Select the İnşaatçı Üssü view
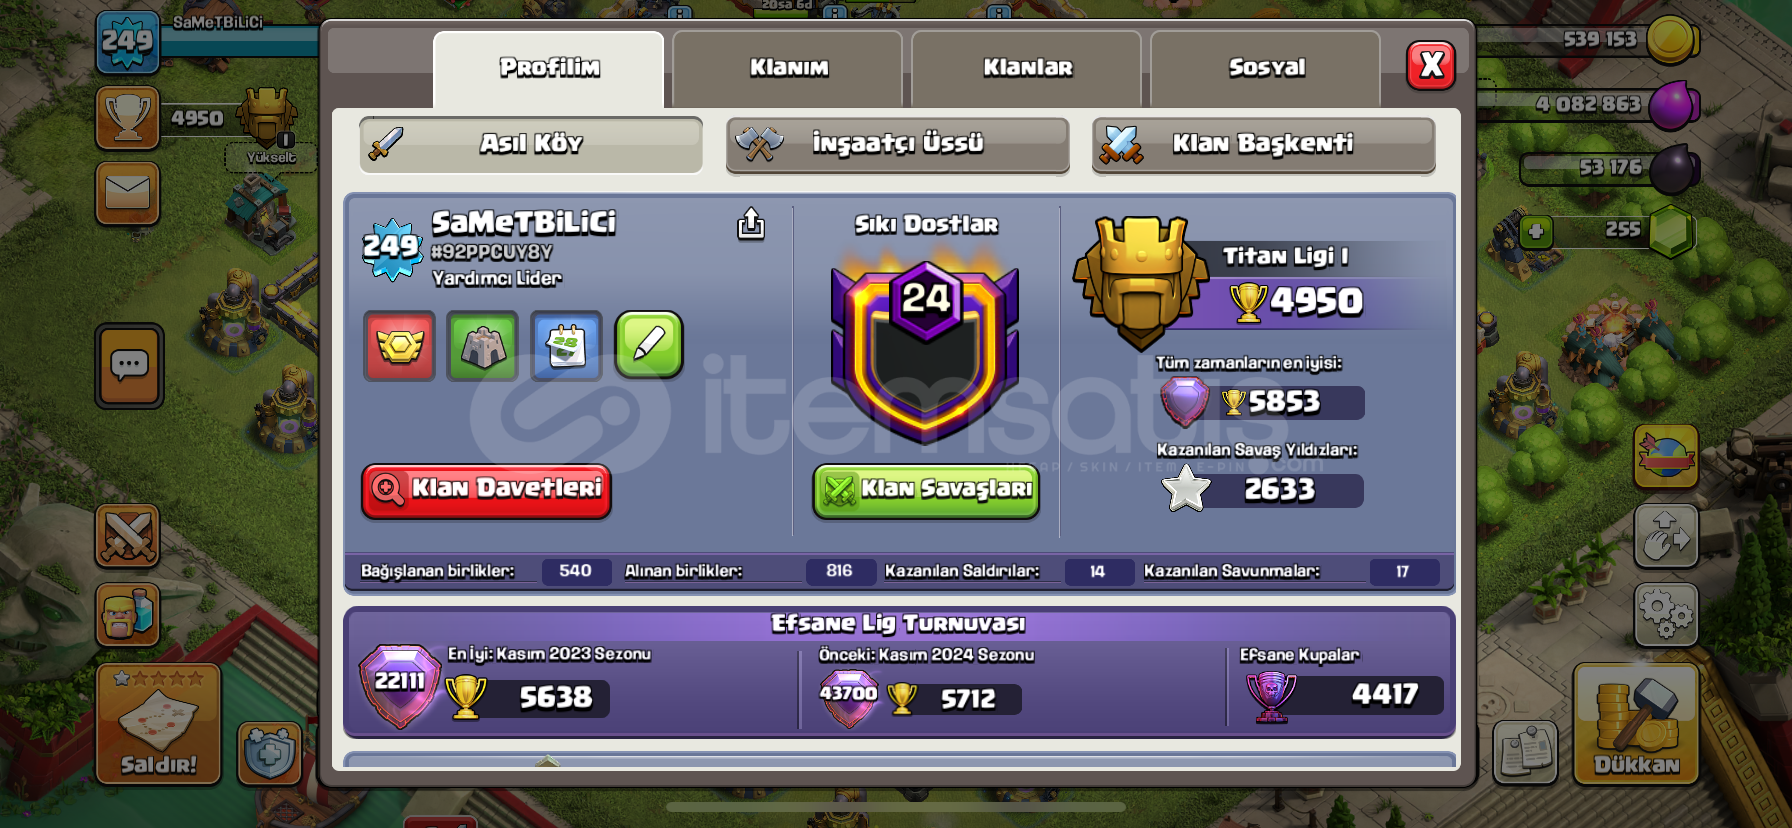The image size is (1792, 828). pos(897,144)
